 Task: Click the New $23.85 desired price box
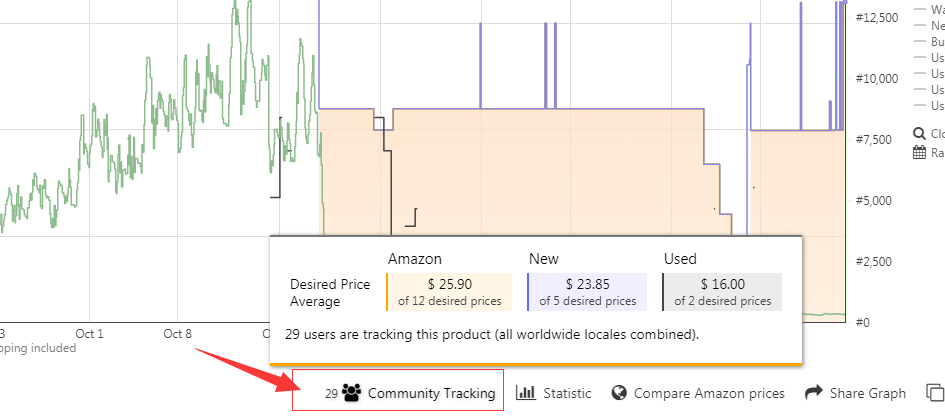tap(587, 291)
